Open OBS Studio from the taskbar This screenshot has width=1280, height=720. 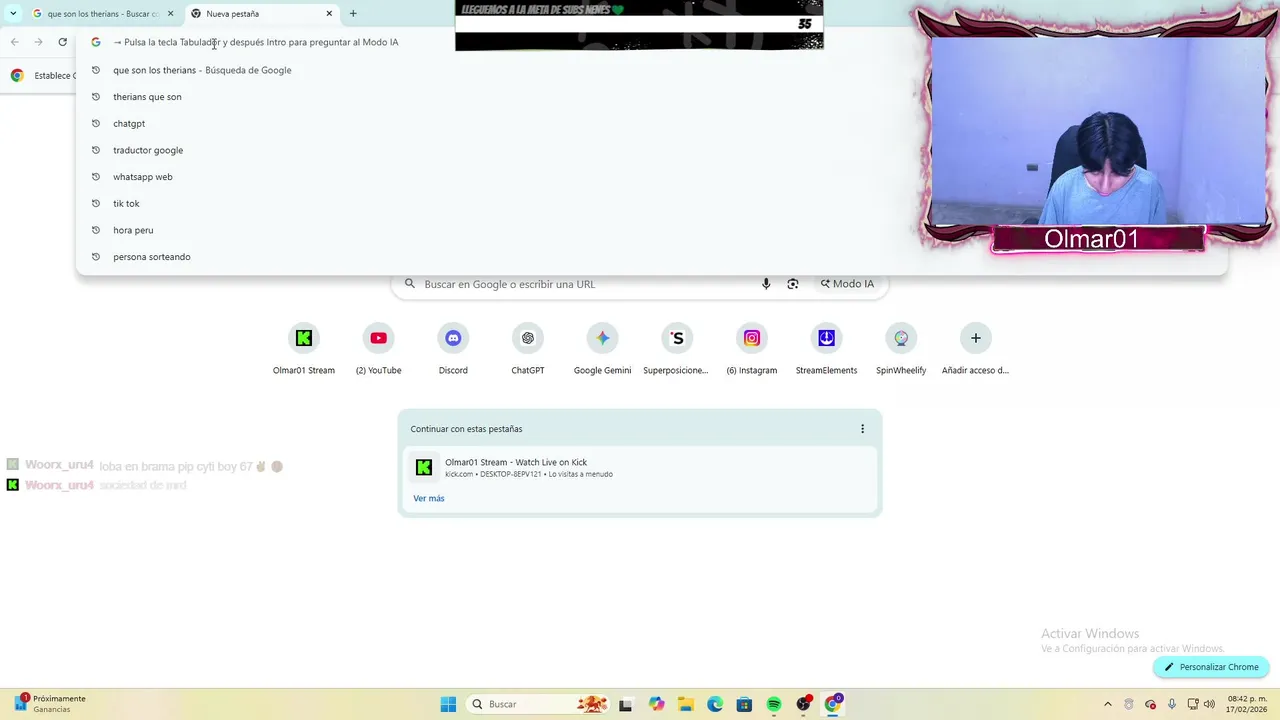803,704
